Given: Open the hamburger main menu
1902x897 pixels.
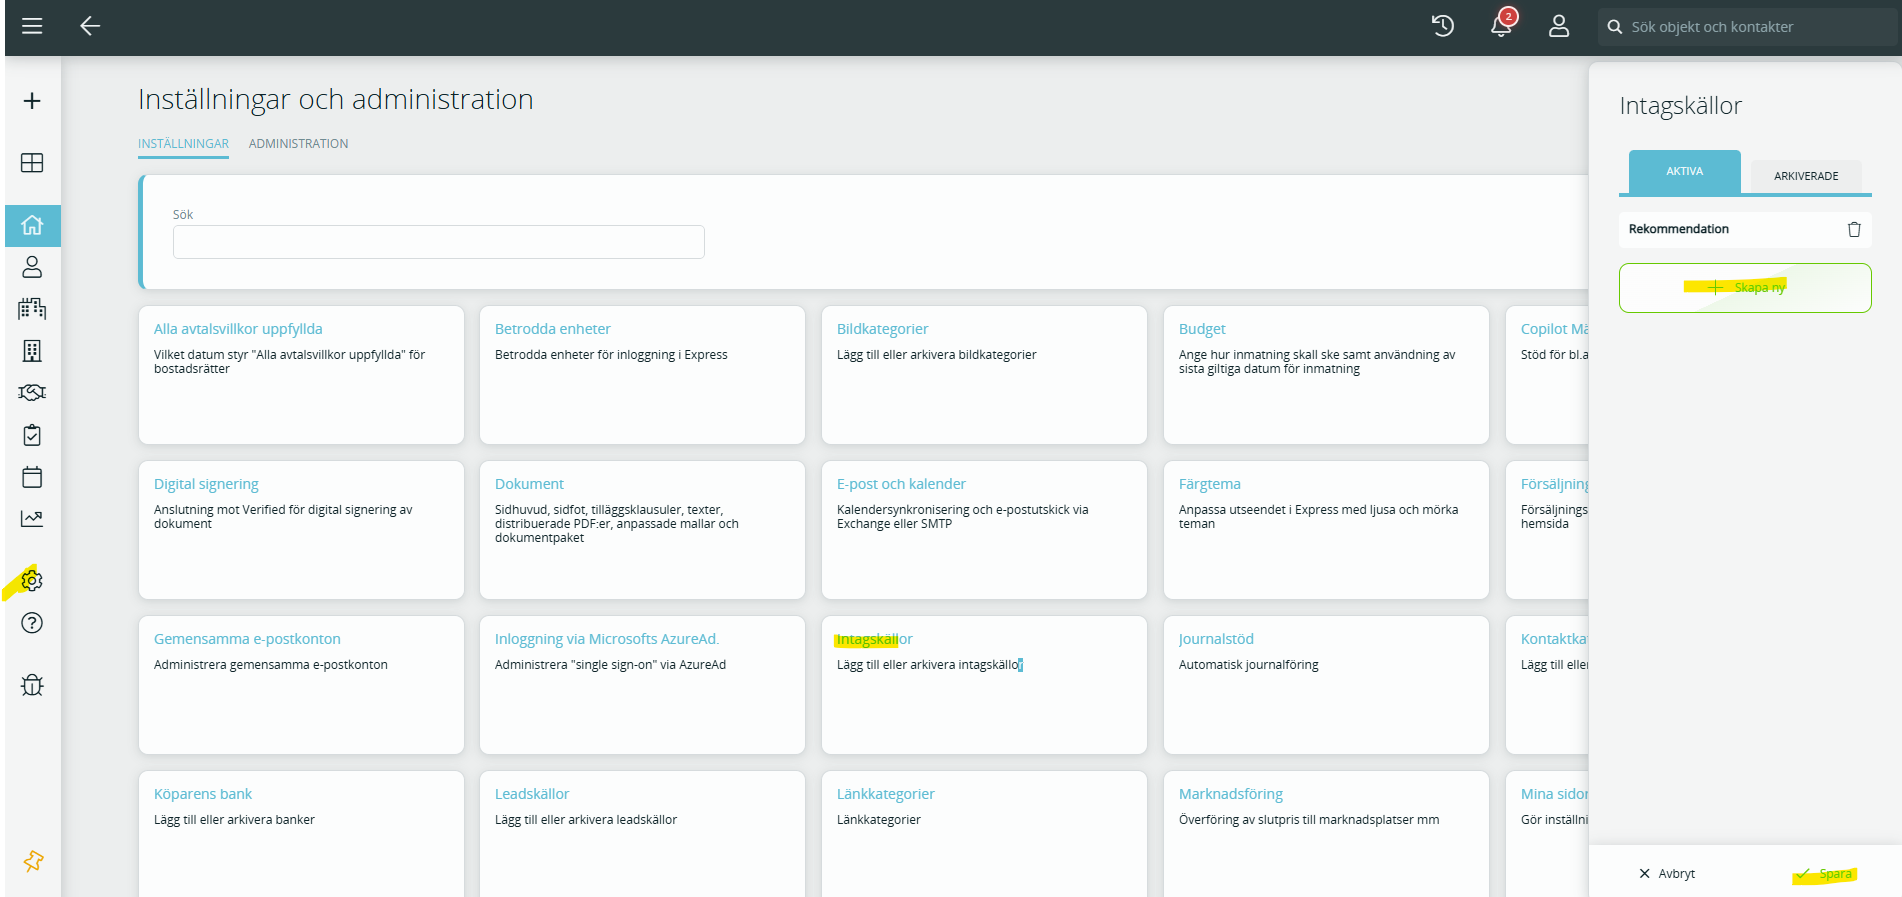Looking at the screenshot, I should pyautogui.click(x=32, y=26).
